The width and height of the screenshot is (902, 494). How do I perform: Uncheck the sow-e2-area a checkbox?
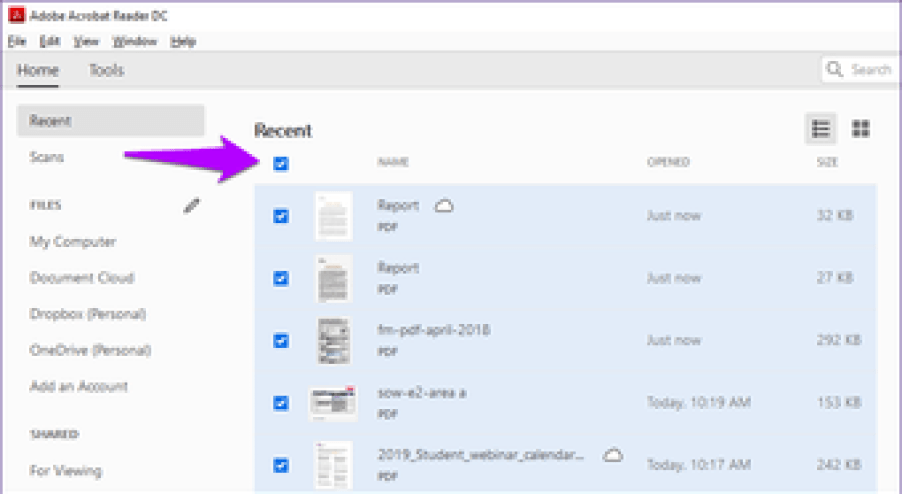tap(281, 403)
